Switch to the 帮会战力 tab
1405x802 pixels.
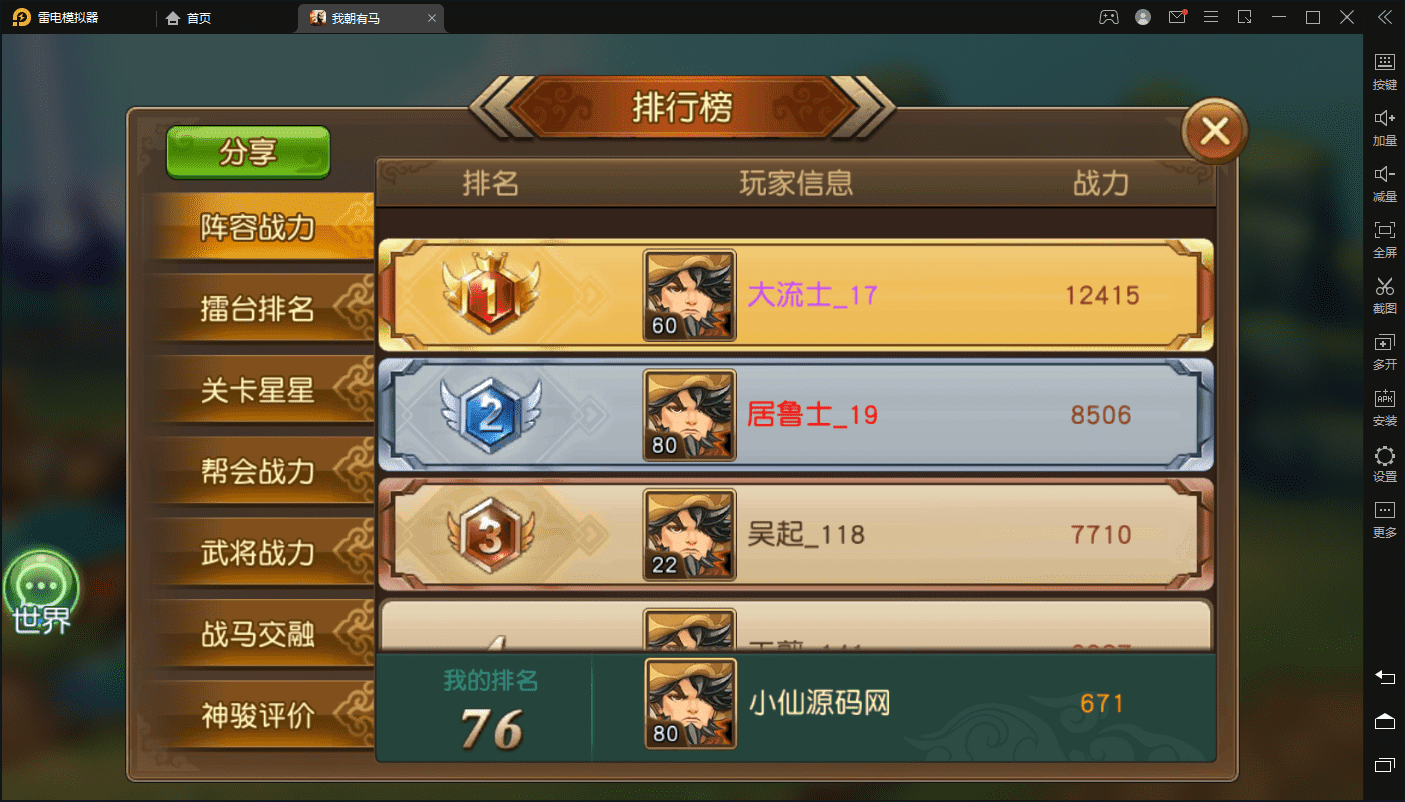pyautogui.click(x=258, y=471)
